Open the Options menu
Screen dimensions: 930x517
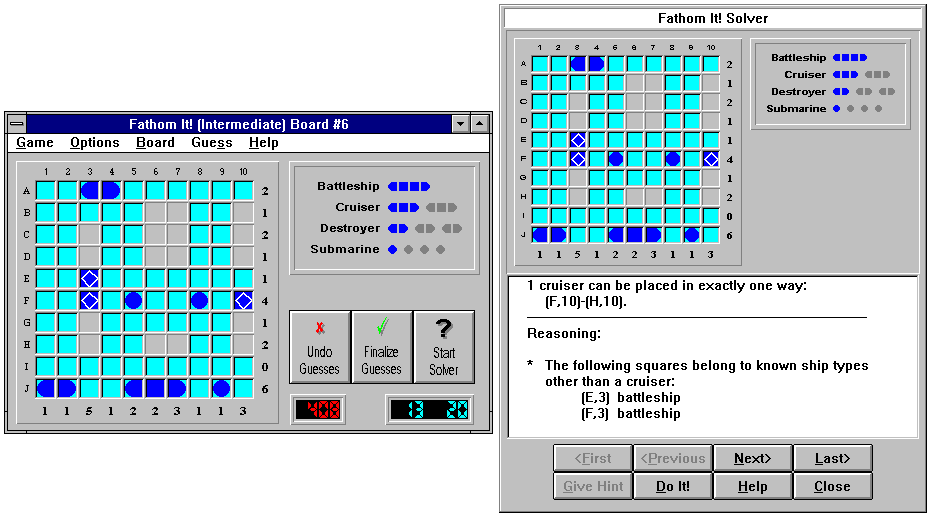94,142
